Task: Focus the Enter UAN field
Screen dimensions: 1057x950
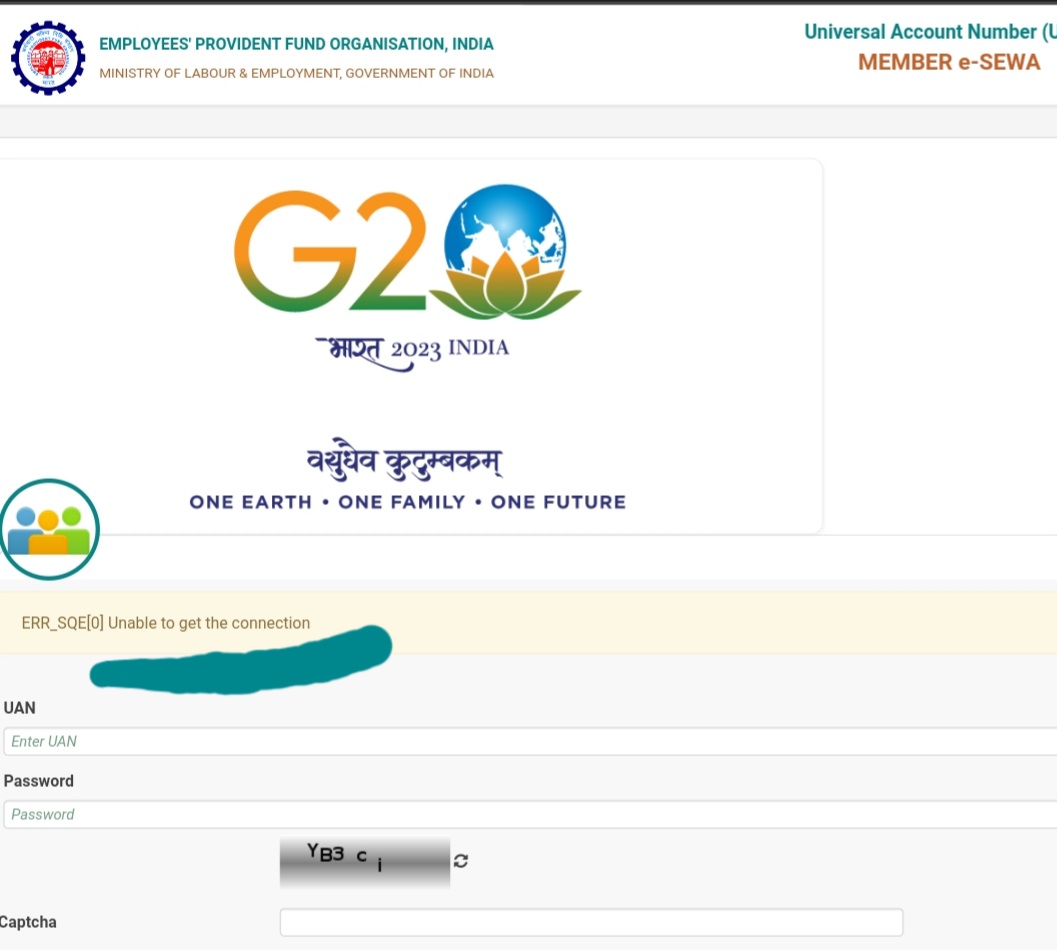Action: [x=530, y=741]
